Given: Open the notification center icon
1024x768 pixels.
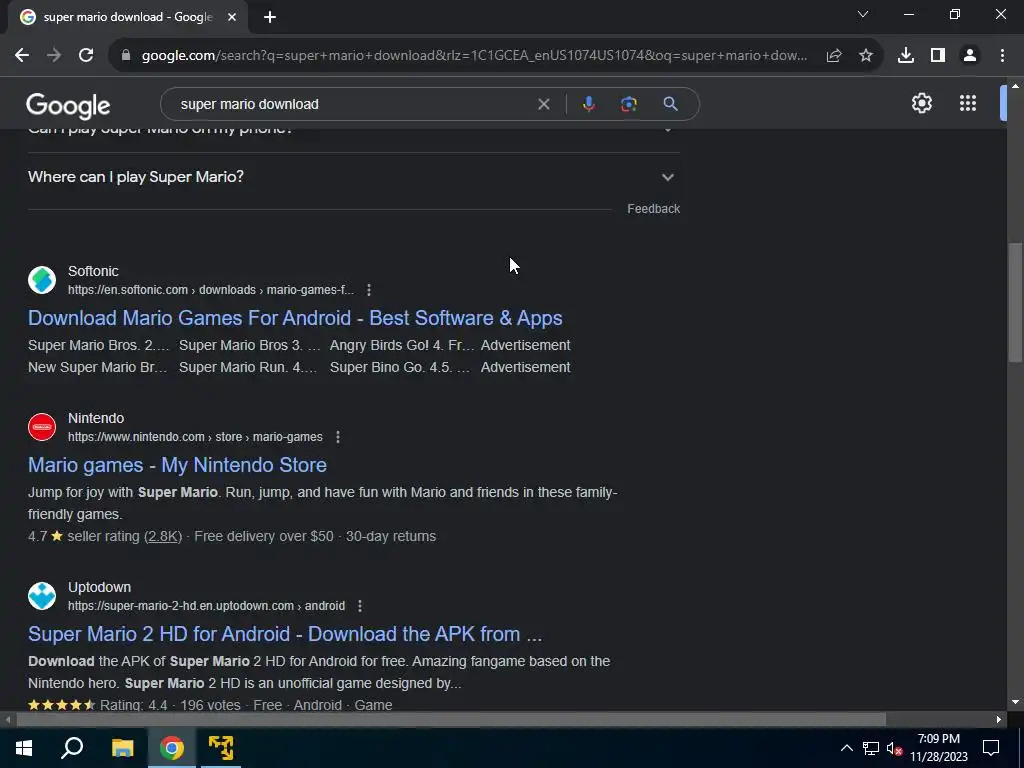Looking at the screenshot, I should pyautogui.click(x=991, y=748).
